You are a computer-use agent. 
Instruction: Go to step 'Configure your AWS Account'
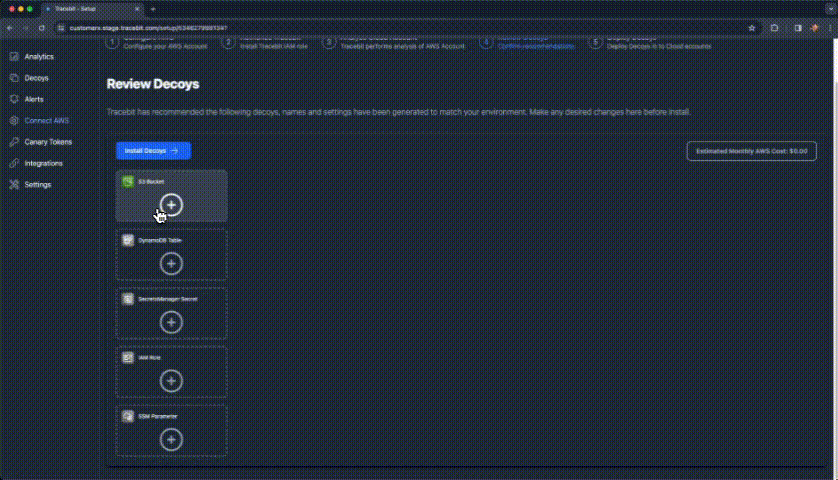(x=165, y=47)
